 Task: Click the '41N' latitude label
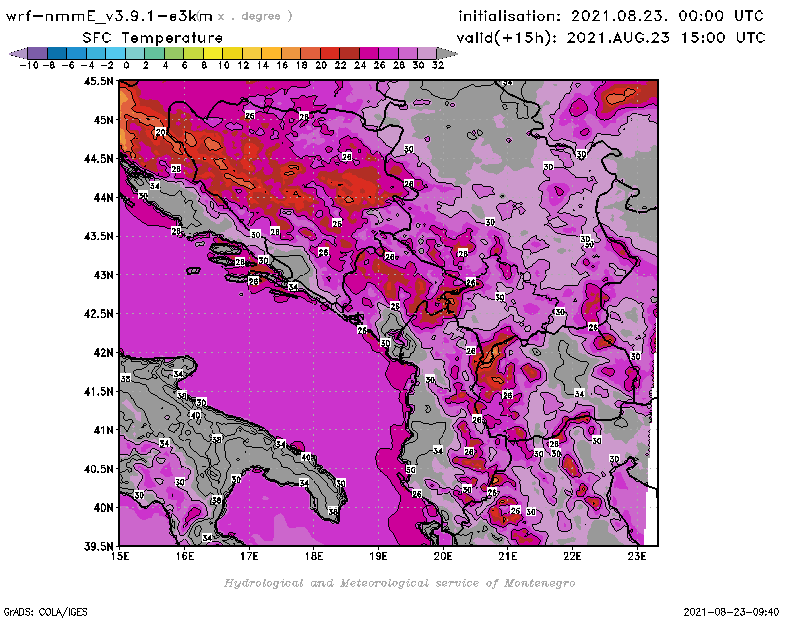(103, 430)
